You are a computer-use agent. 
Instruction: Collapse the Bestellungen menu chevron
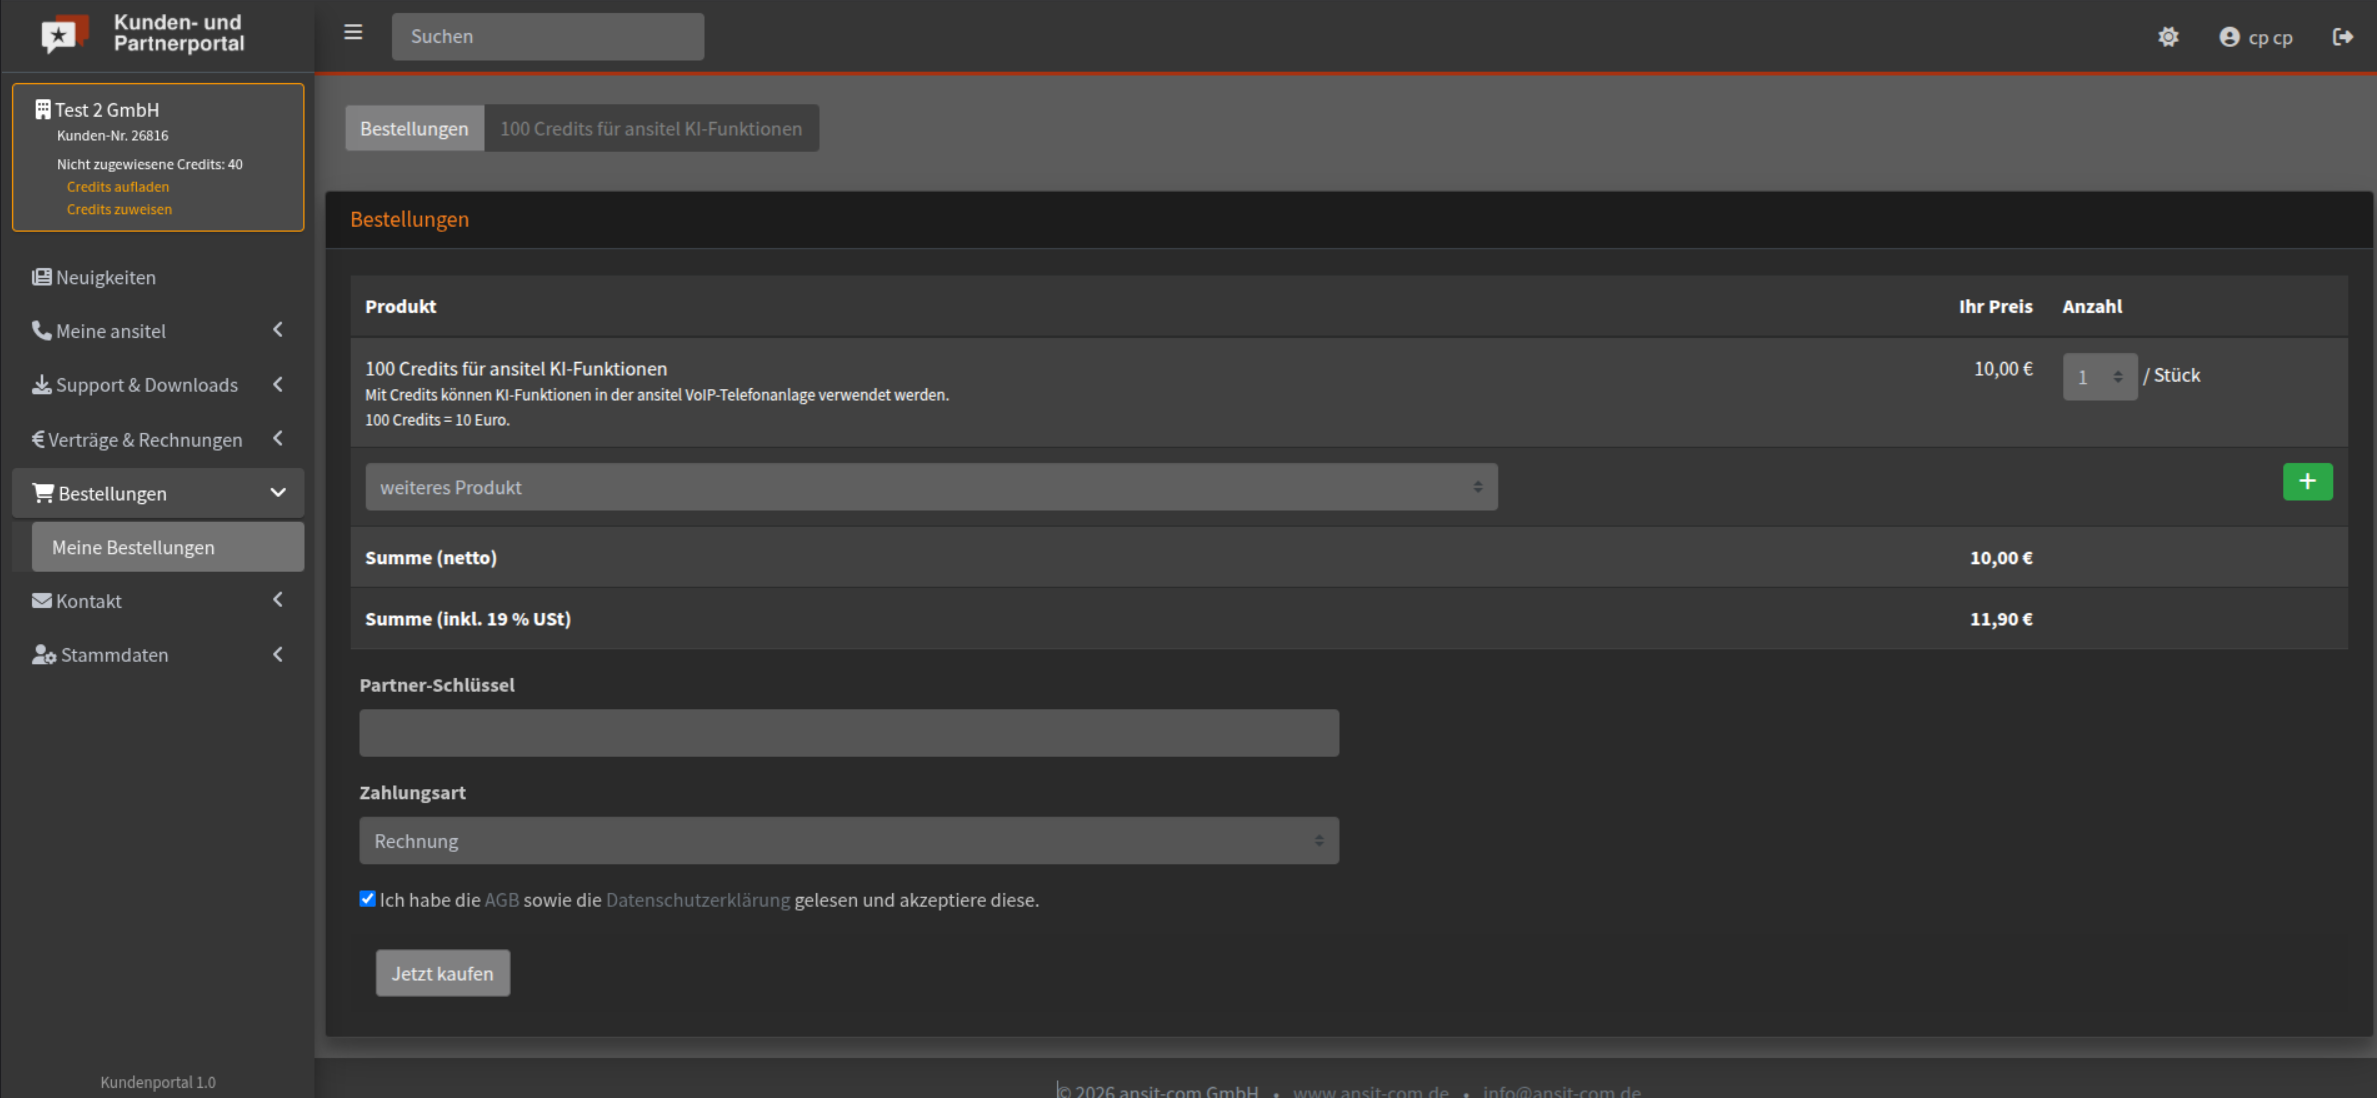pos(278,493)
